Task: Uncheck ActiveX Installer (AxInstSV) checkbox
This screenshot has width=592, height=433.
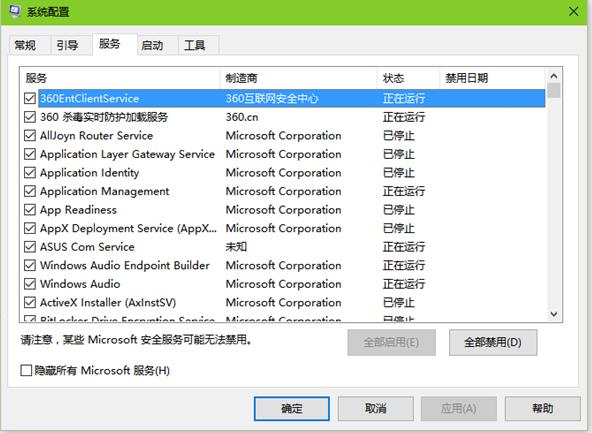Action: tap(30, 302)
